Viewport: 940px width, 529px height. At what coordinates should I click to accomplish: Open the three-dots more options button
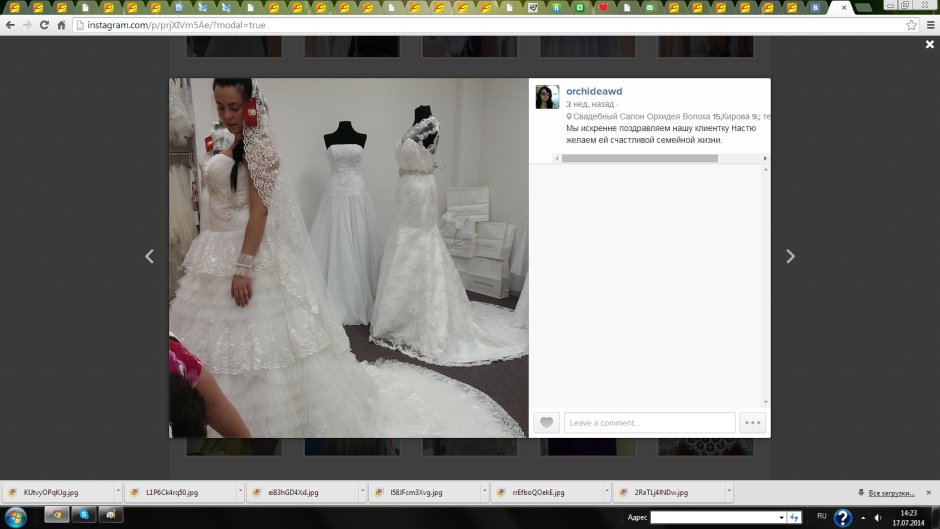tap(753, 423)
